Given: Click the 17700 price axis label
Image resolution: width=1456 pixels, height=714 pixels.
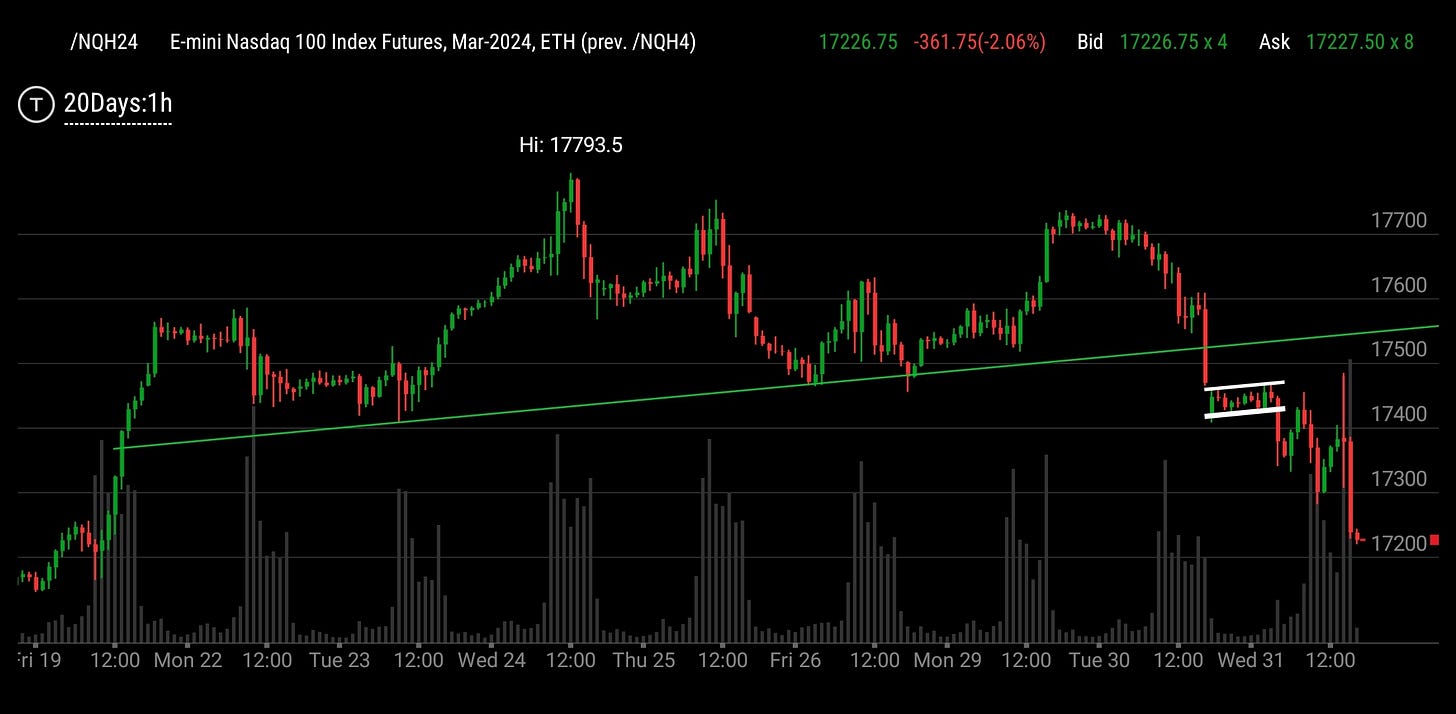Looking at the screenshot, I should pyautogui.click(x=1399, y=220).
